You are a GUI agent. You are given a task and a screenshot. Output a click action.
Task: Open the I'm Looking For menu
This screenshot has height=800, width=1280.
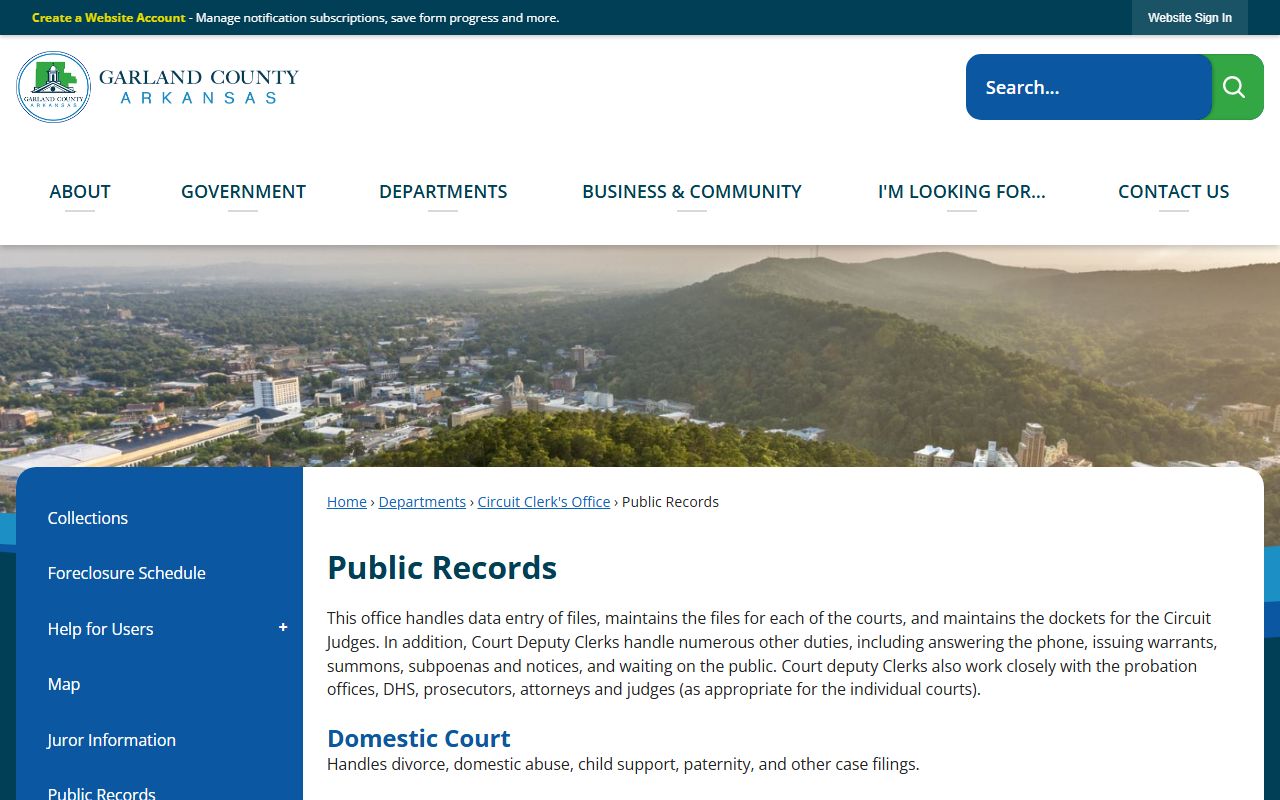(x=962, y=192)
